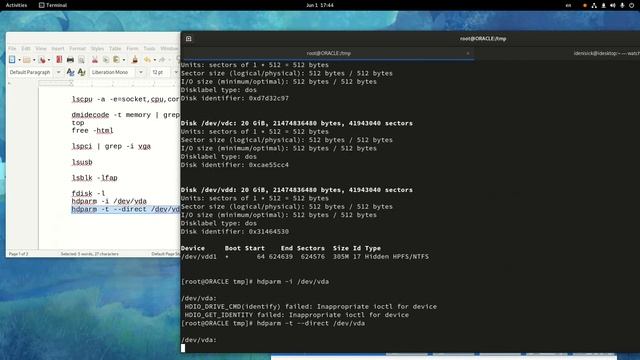This screenshot has height=360, width=640.
Task: Click the Writer horizontal ruler
Action: pyautogui.click(x=109, y=83)
